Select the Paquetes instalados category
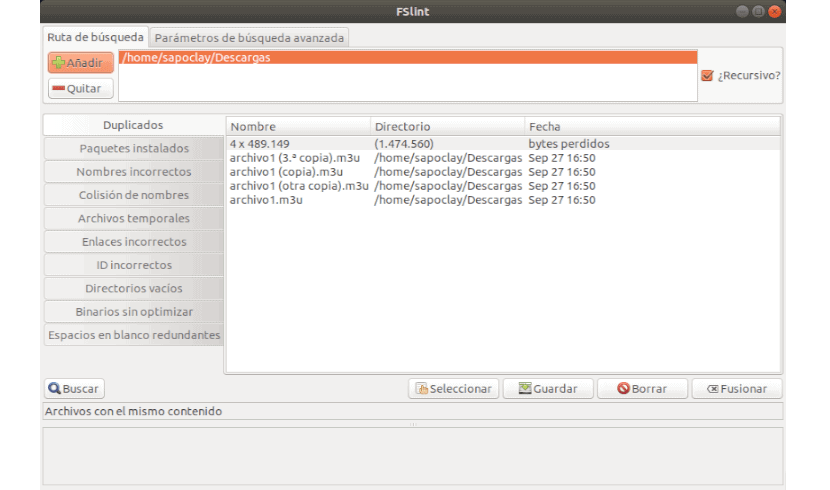Screen dimensions: 830x490 [x=134, y=148]
